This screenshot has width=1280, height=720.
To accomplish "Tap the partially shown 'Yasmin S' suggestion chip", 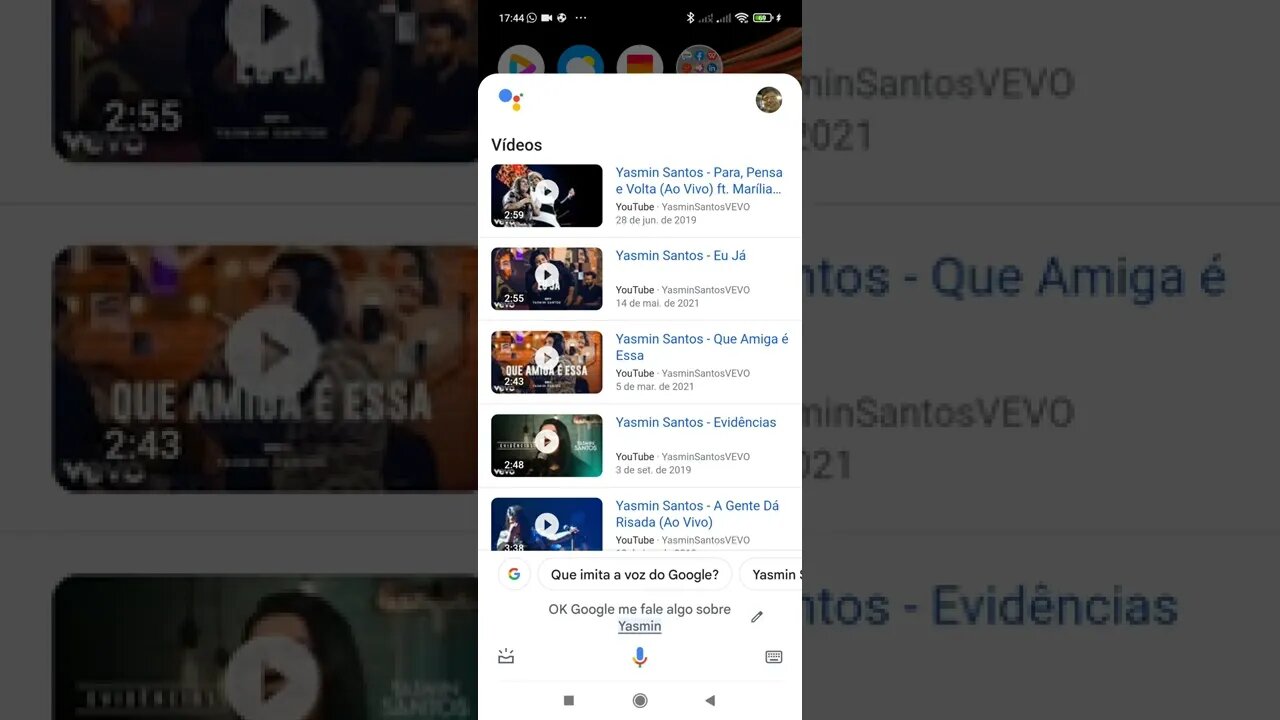I will [x=771, y=574].
